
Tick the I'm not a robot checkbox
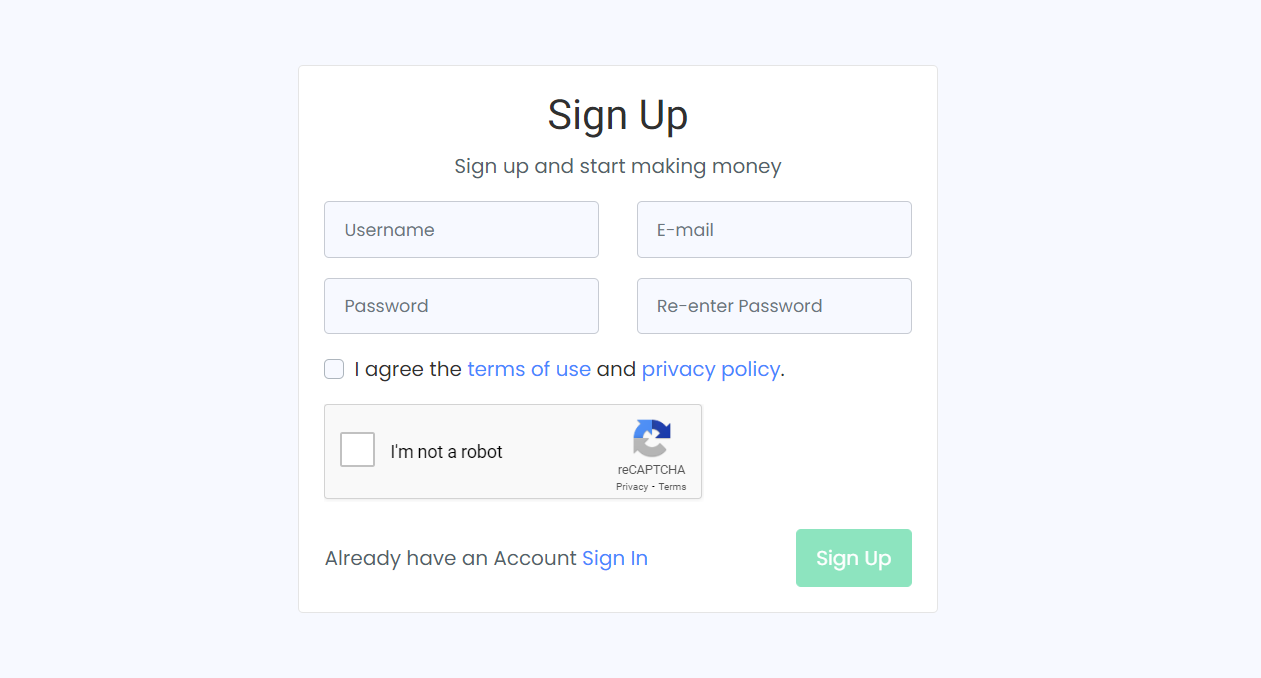pyautogui.click(x=357, y=450)
